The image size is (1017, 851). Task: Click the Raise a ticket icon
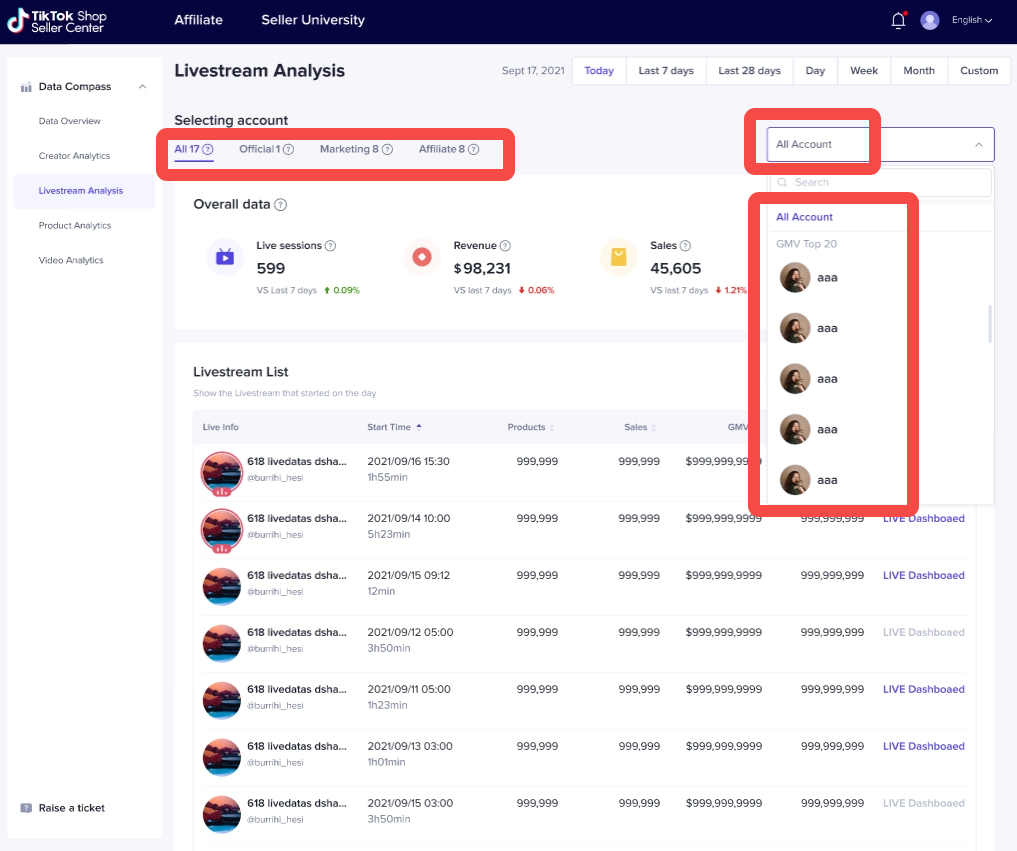click(27, 808)
